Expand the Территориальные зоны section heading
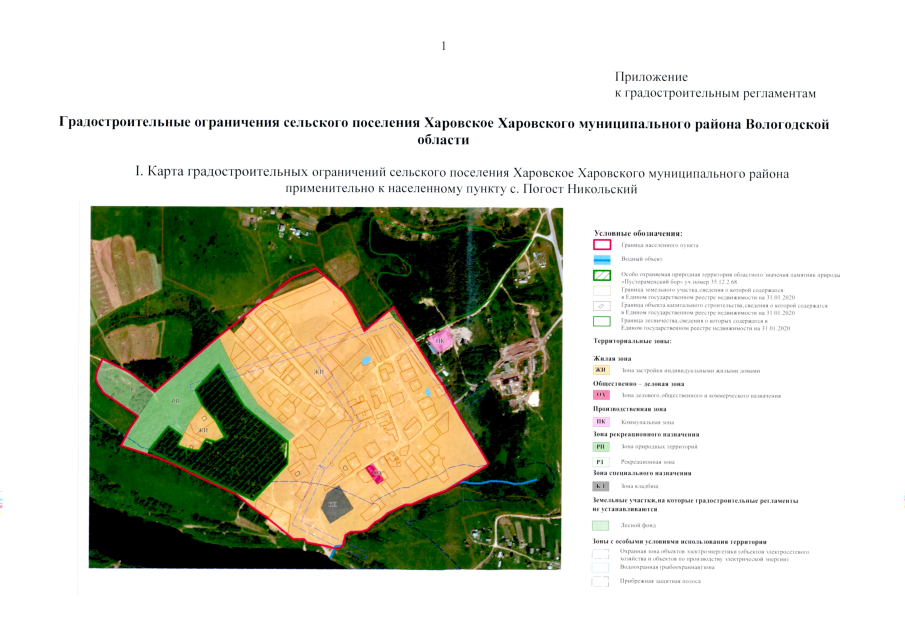 pyautogui.click(x=632, y=343)
